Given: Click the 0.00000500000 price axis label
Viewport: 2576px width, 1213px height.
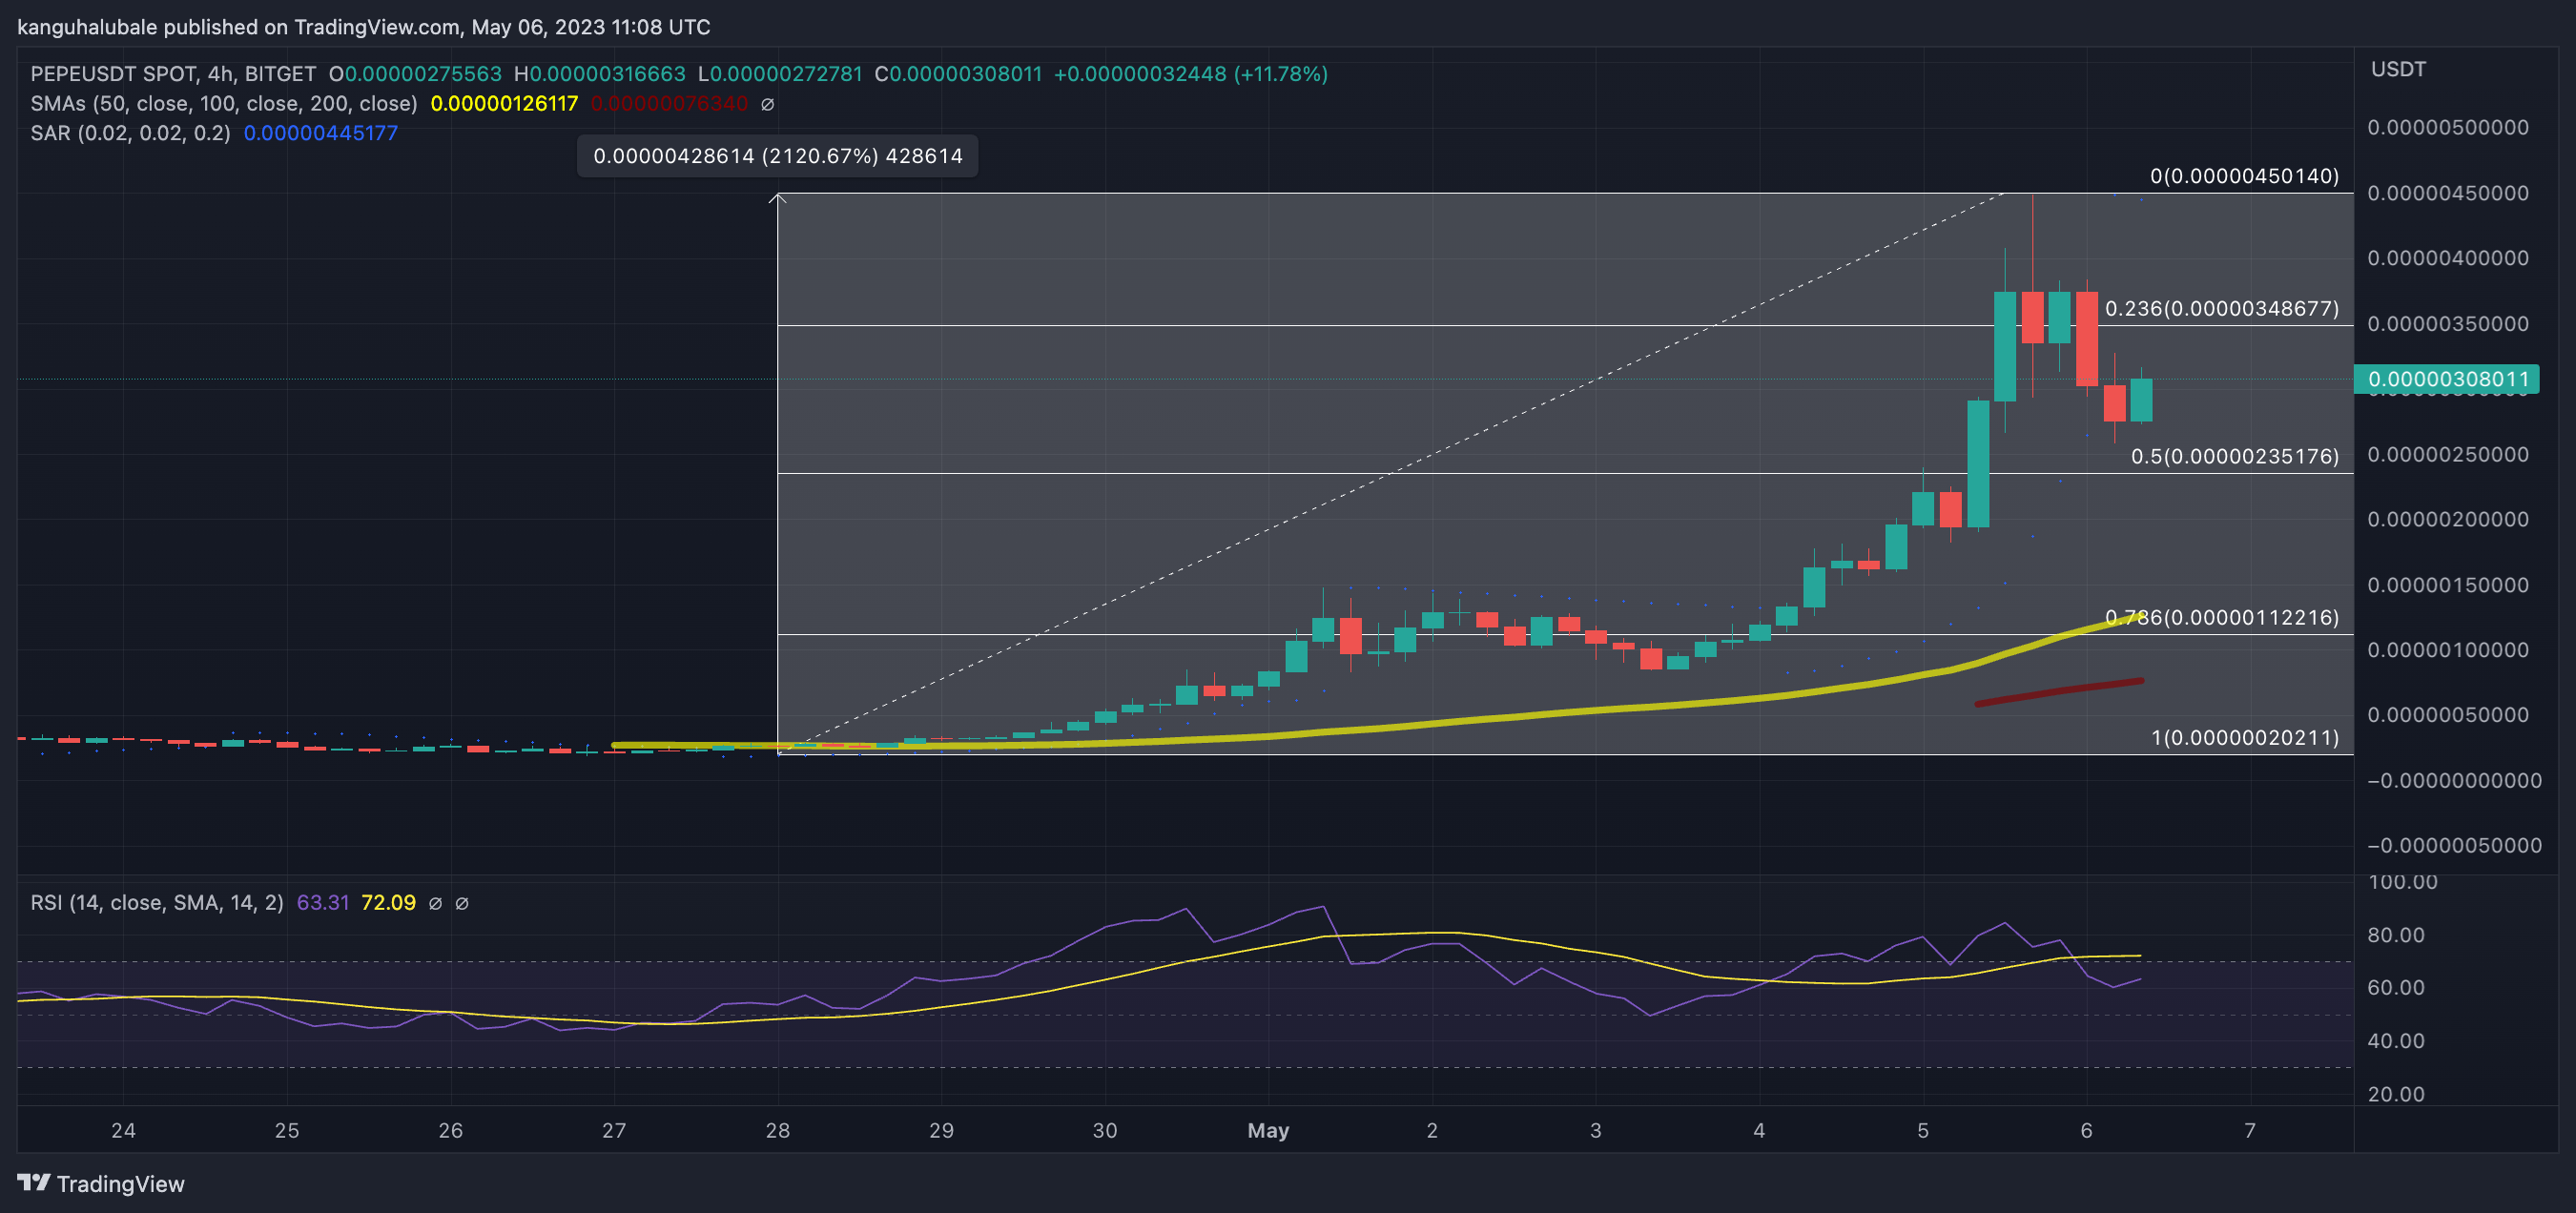Looking at the screenshot, I should click(2448, 127).
